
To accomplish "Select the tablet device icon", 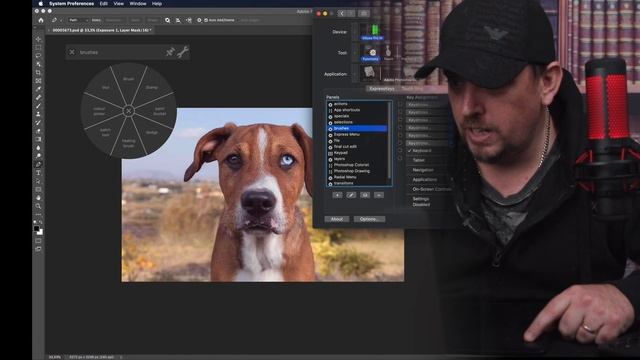I will click(372, 32).
